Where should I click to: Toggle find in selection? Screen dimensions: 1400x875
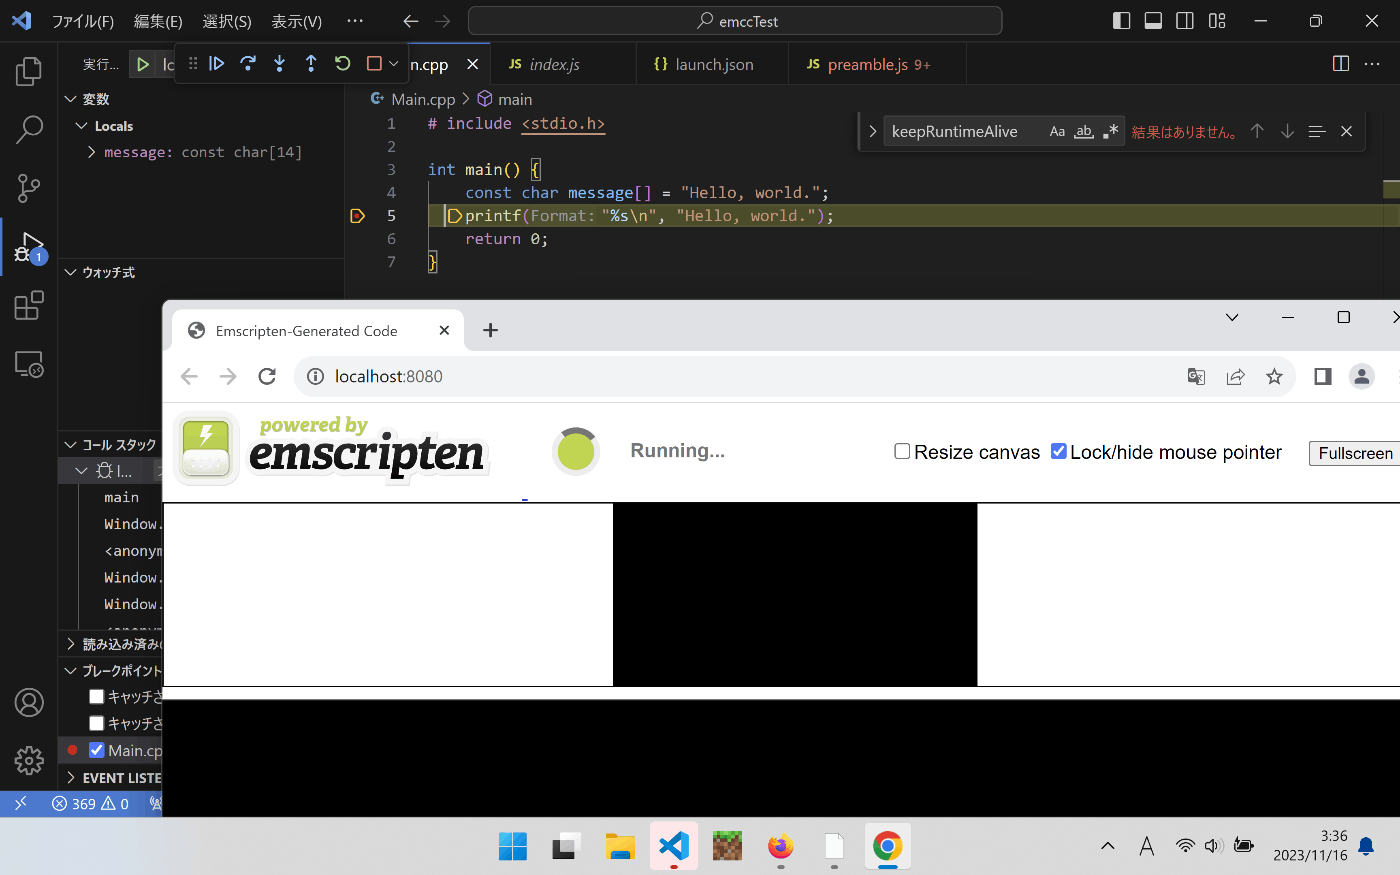(x=1317, y=131)
